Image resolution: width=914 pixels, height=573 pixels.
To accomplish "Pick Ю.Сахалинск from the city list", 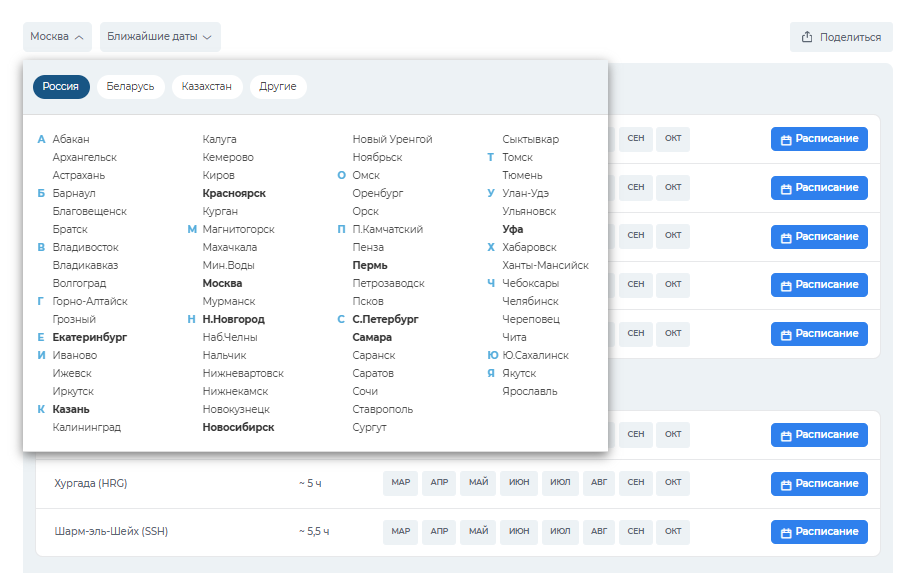I will [x=536, y=355].
